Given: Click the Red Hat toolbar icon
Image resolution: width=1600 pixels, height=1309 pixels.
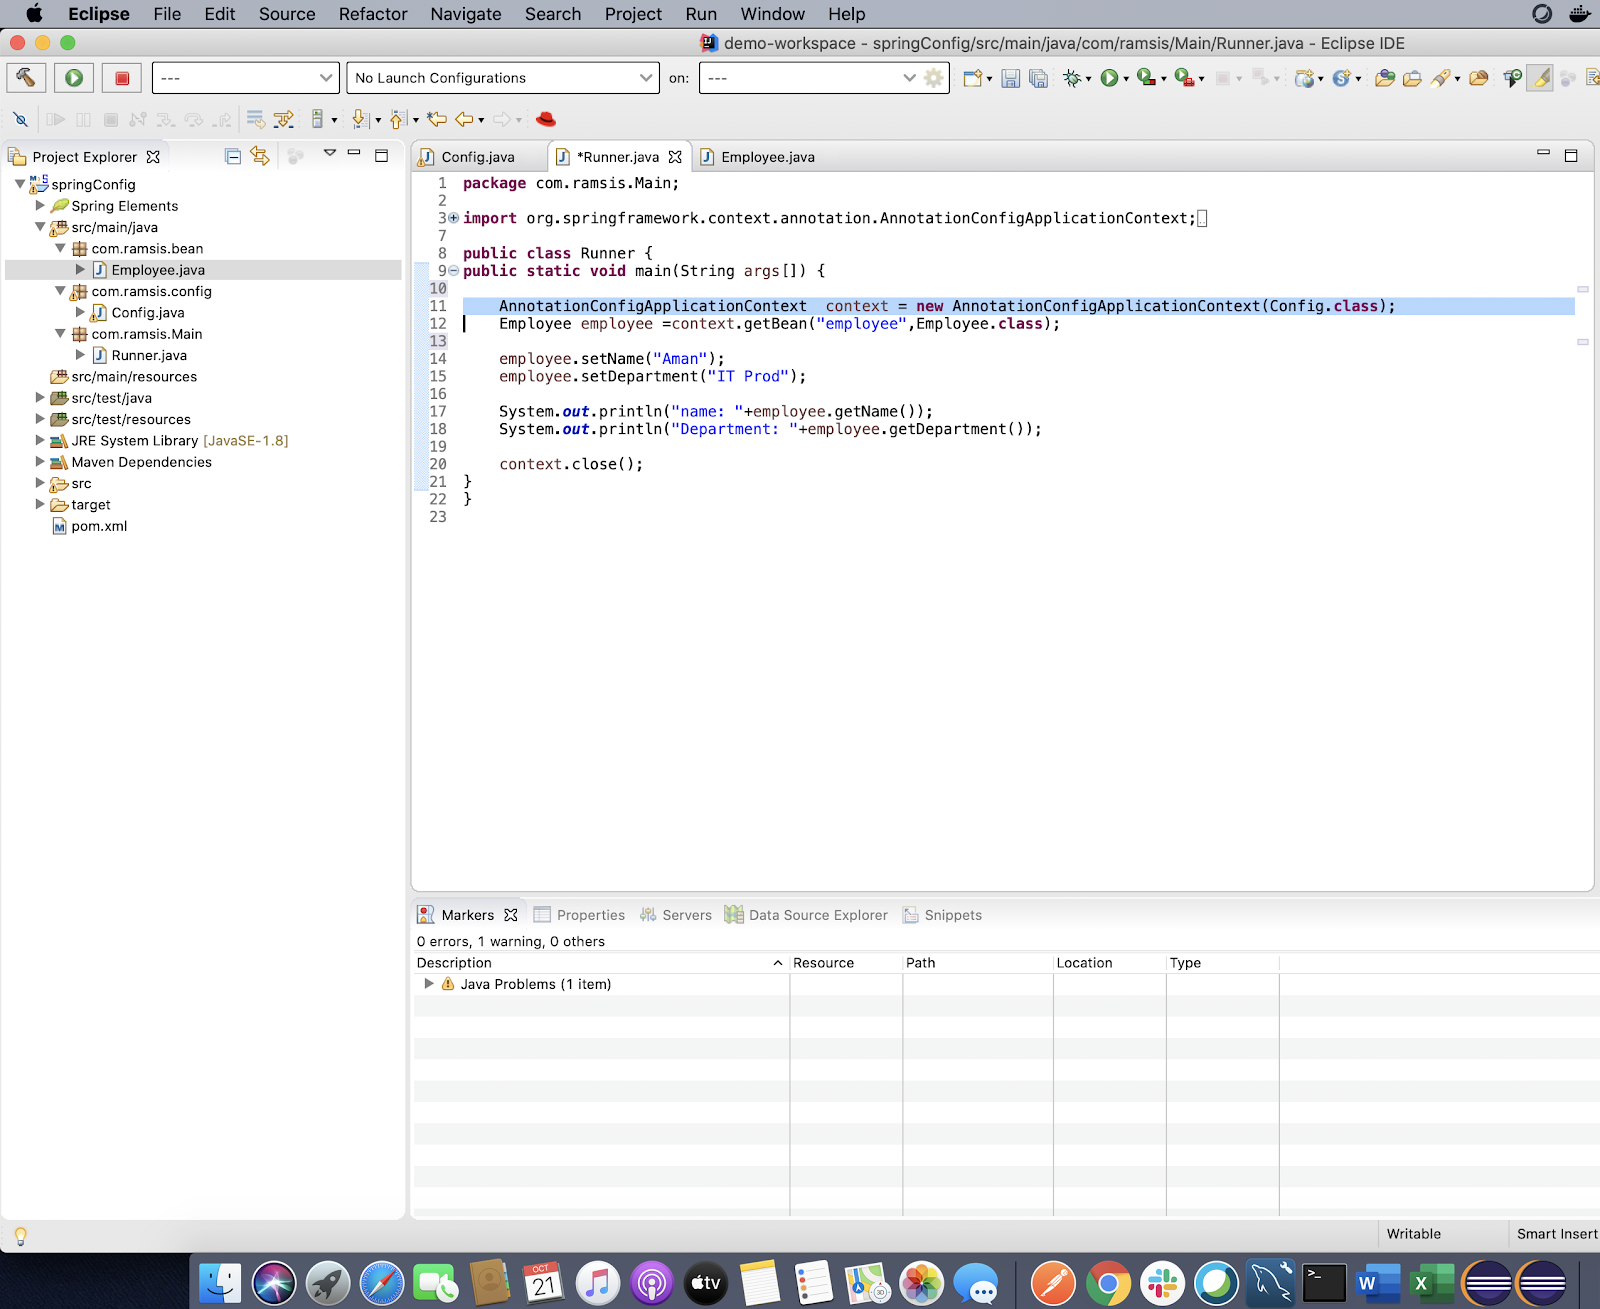Looking at the screenshot, I should coord(544,118).
